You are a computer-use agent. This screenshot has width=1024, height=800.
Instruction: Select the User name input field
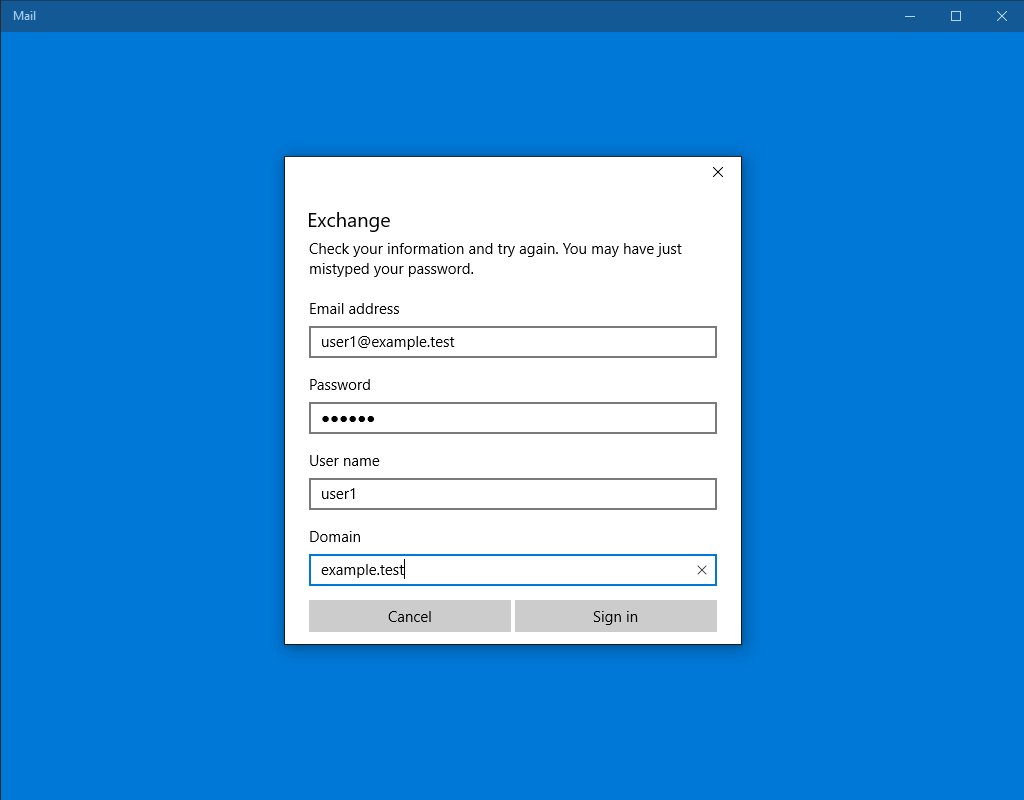click(x=513, y=494)
